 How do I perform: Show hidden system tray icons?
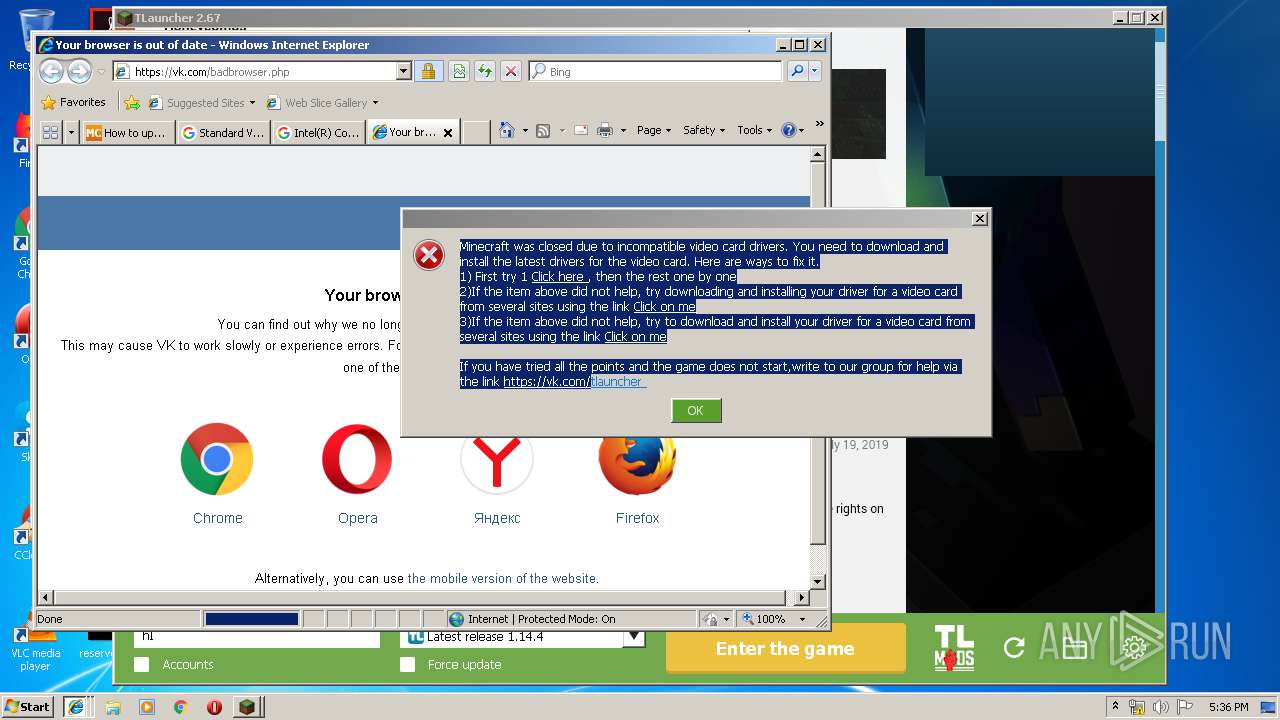pos(1115,706)
